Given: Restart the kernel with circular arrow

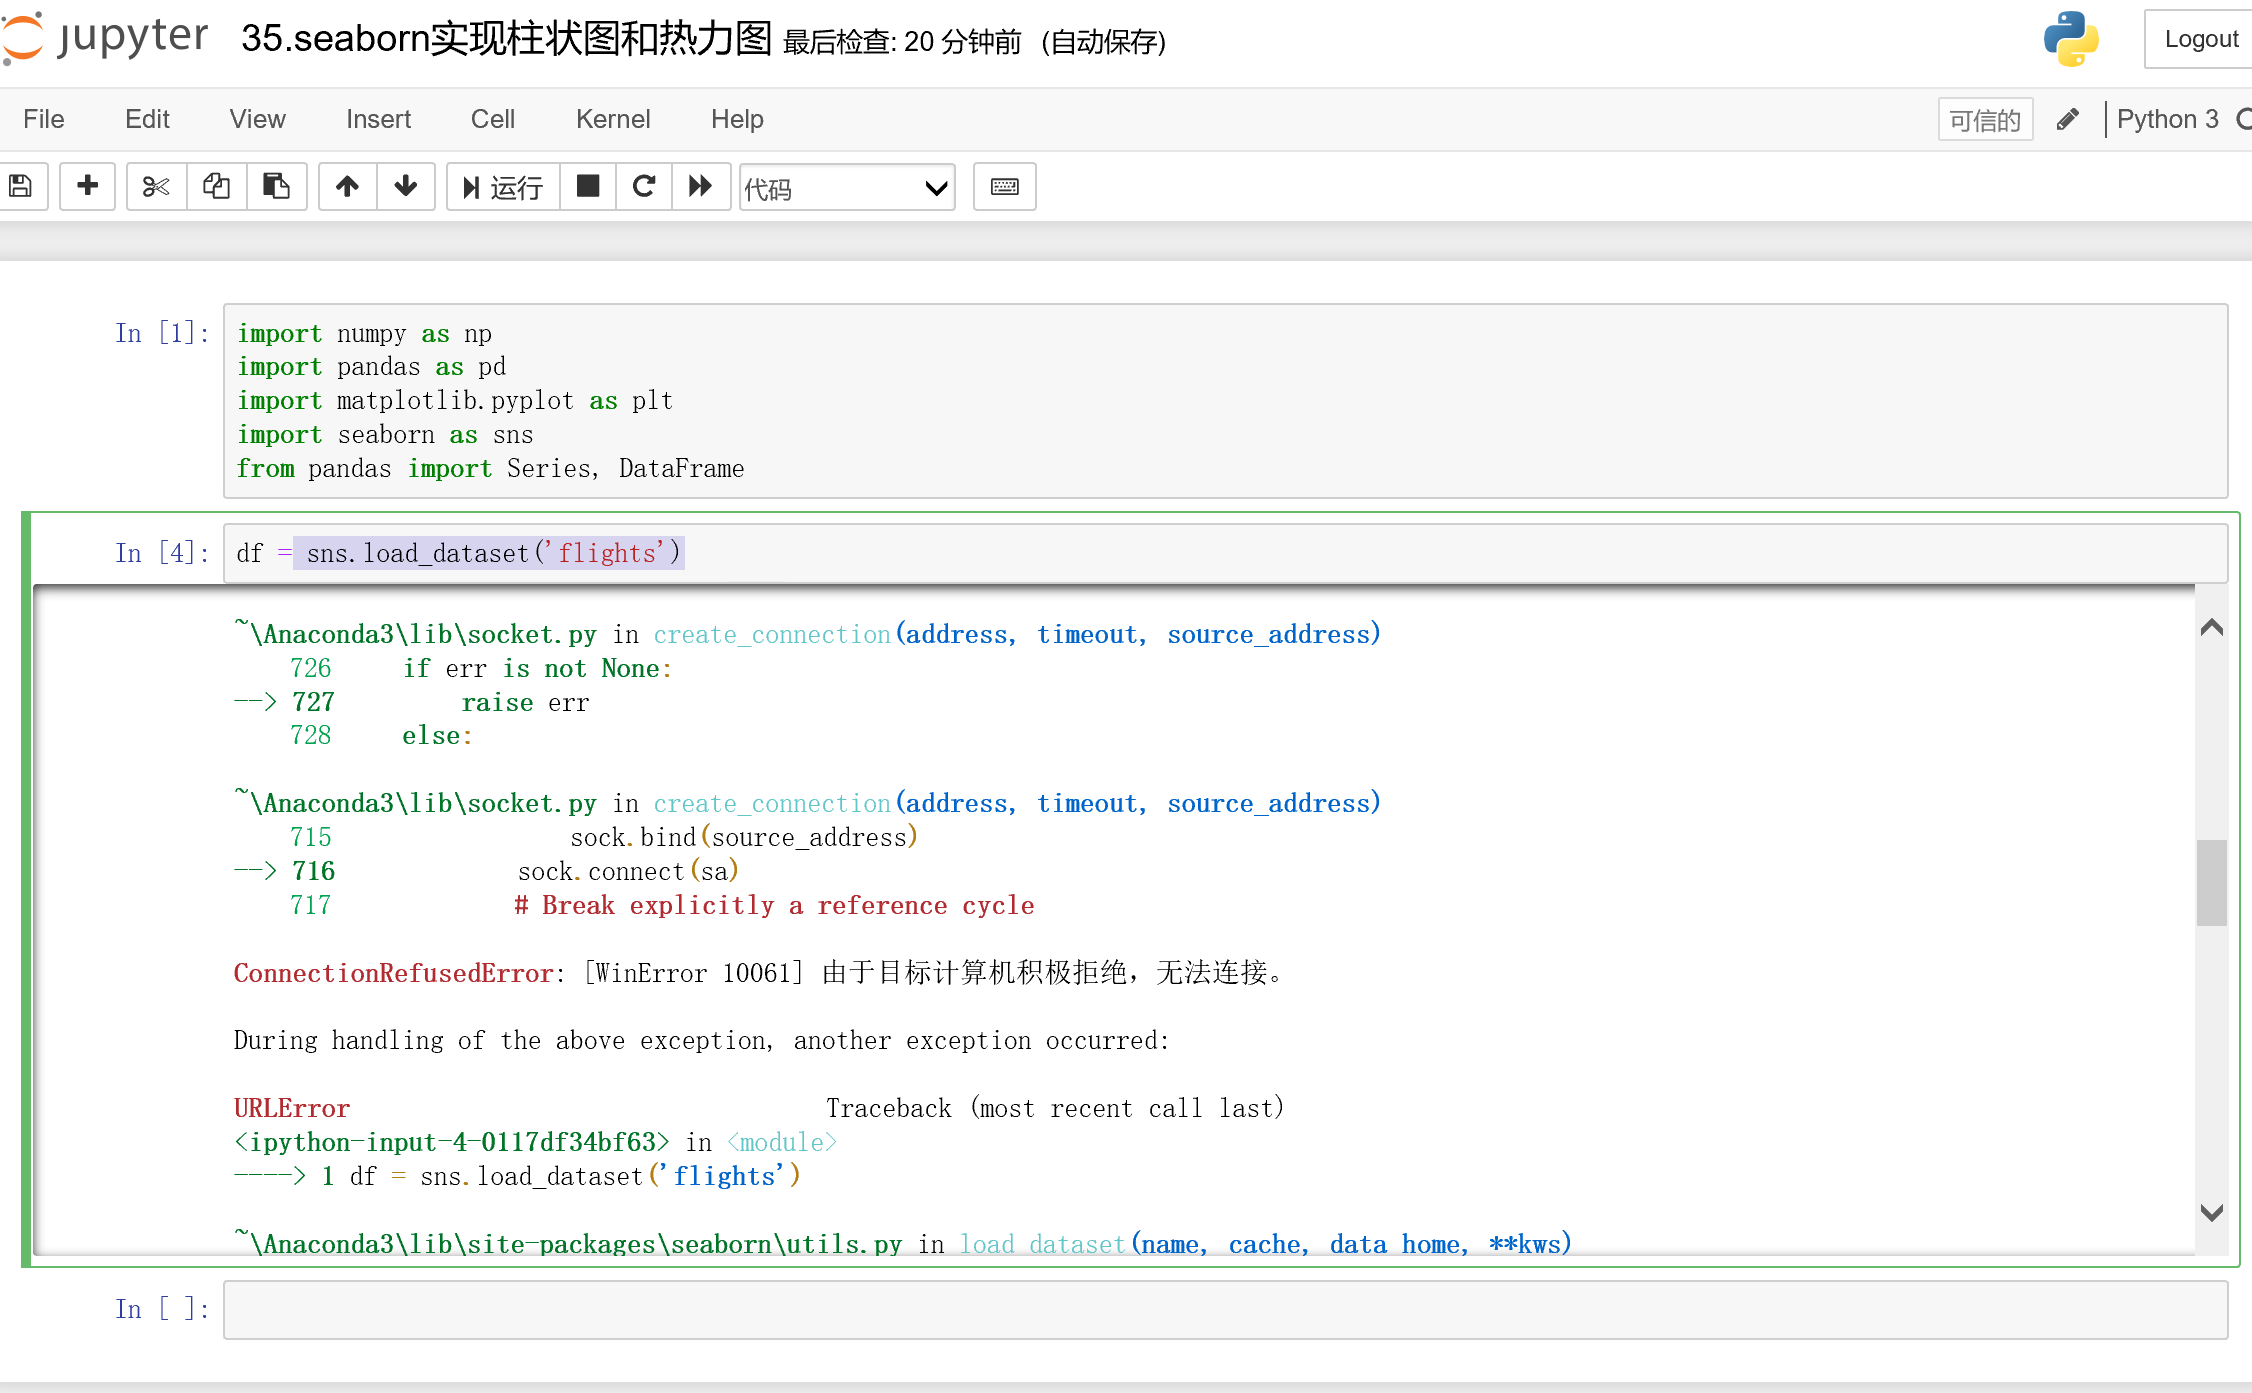Looking at the screenshot, I should click(x=644, y=187).
